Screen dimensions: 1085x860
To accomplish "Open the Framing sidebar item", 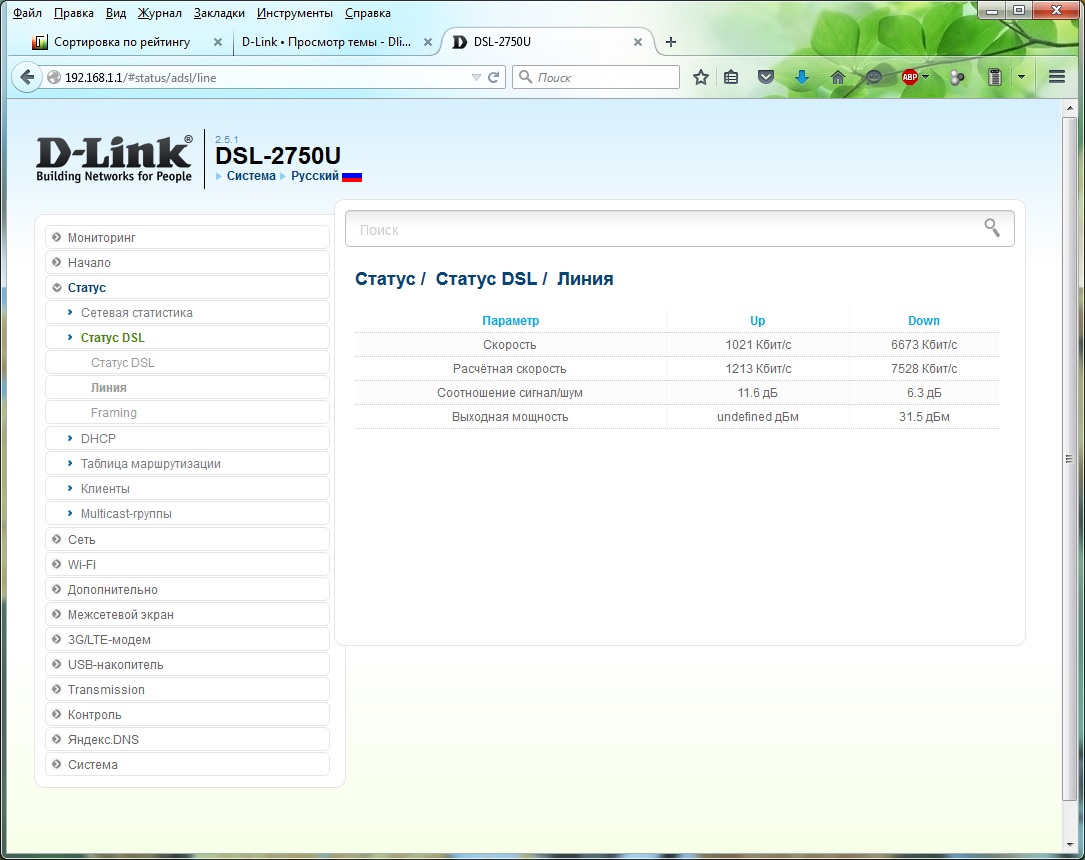I will [113, 413].
